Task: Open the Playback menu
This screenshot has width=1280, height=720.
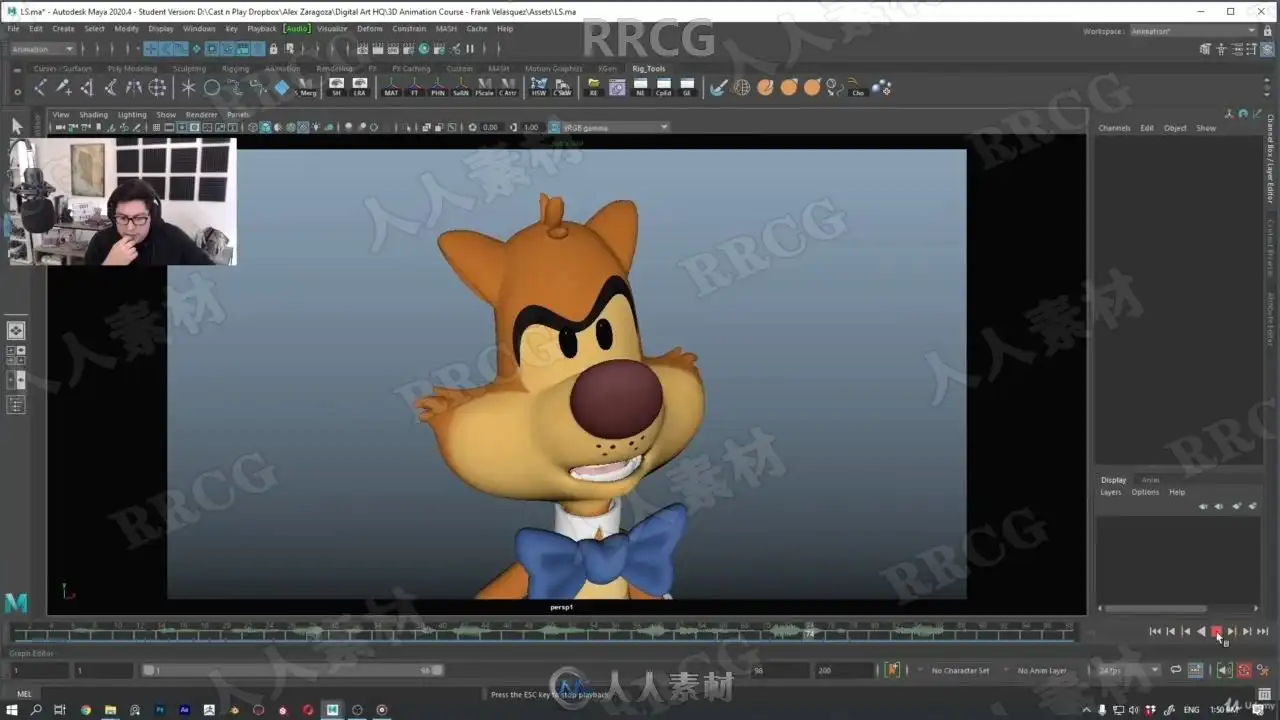Action: [x=261, y=29]
